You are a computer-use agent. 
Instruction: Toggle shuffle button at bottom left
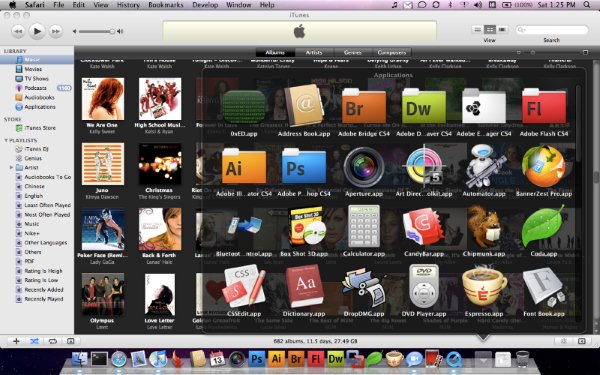pos(34,341)
